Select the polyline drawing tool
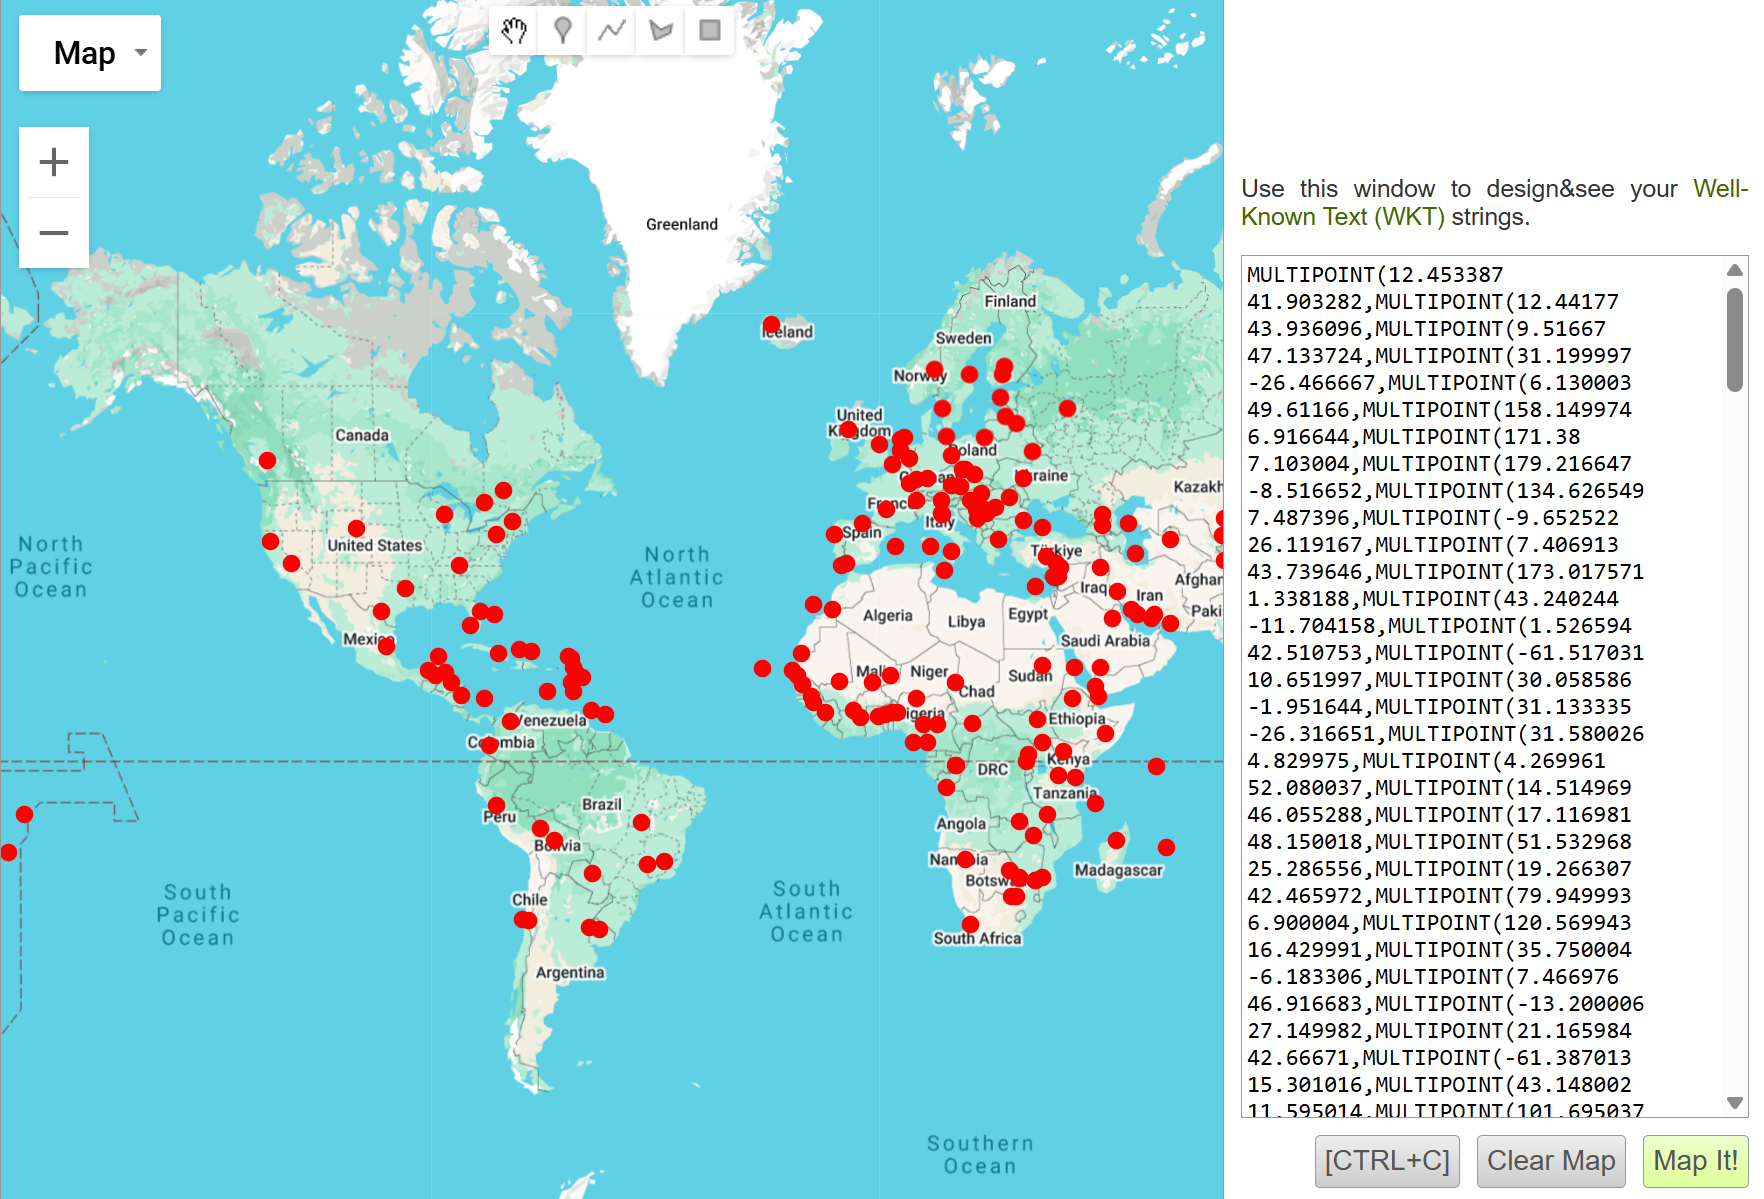 point(610,30)
